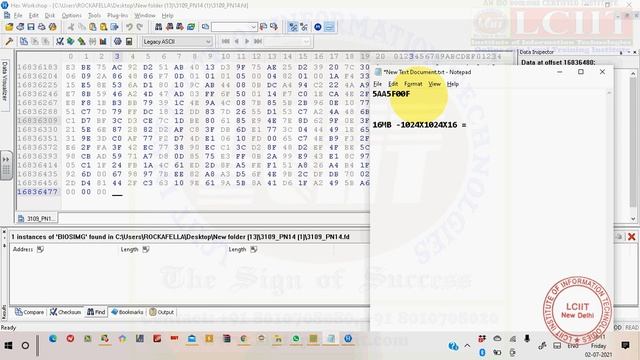
Task: Select the 3109_PN1 document tab
Action: pos(37,218)
